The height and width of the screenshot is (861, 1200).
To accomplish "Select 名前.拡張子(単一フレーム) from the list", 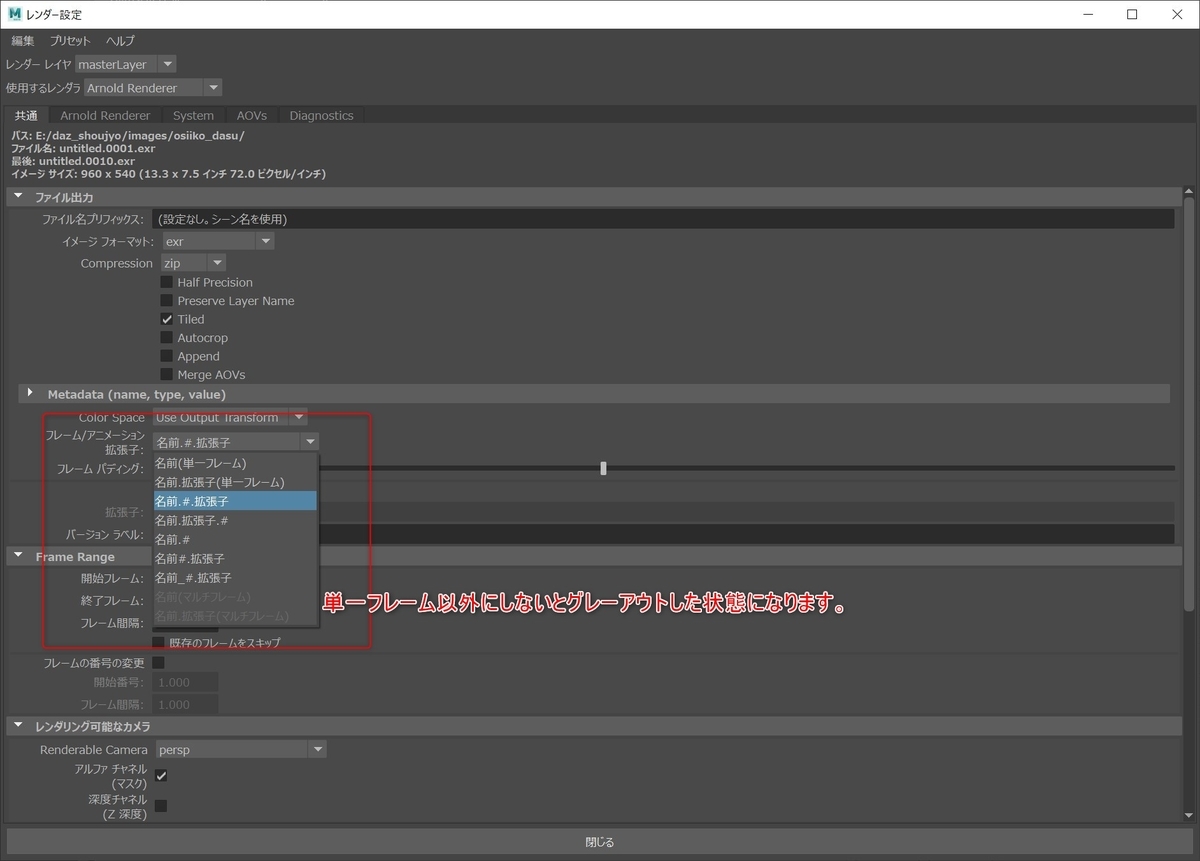I will (x=236, y=482).
